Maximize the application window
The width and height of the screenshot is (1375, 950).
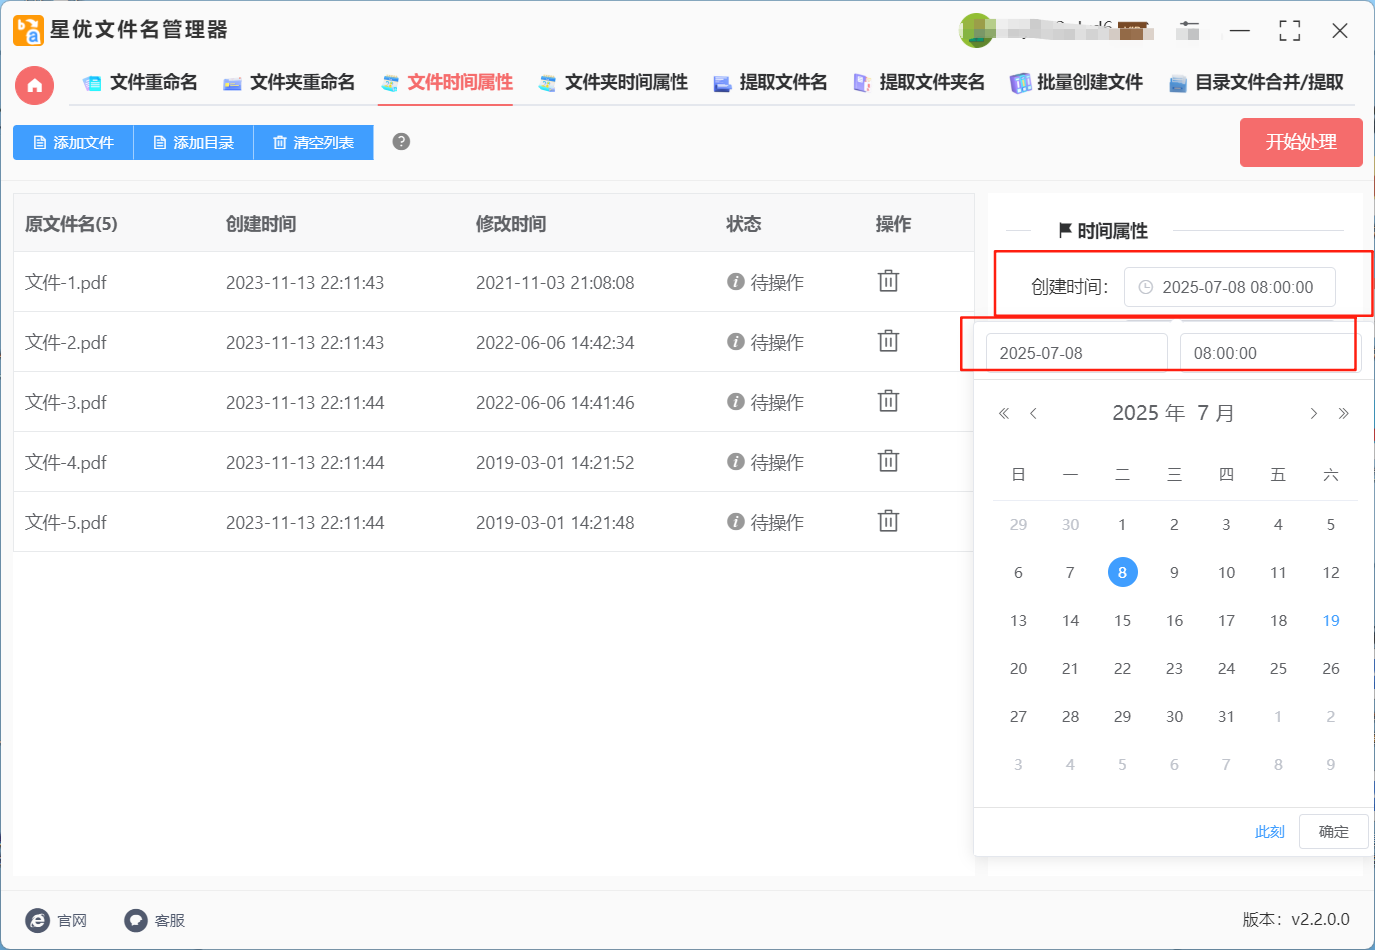pos(1290,31)
